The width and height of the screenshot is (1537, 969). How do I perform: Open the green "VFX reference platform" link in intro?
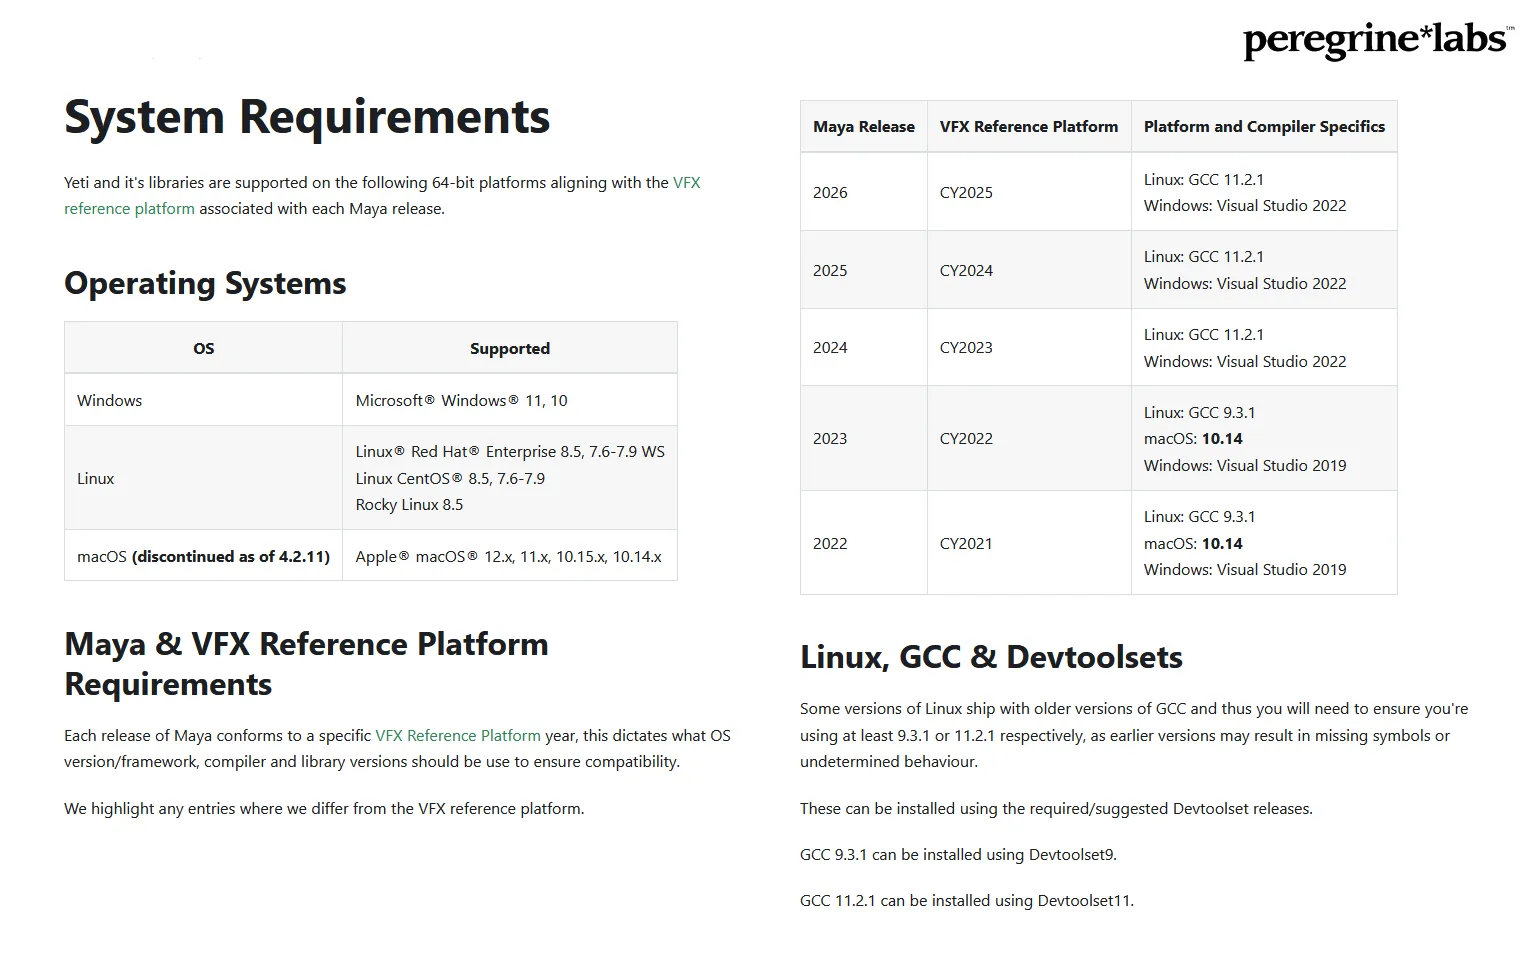click(382, 195)
